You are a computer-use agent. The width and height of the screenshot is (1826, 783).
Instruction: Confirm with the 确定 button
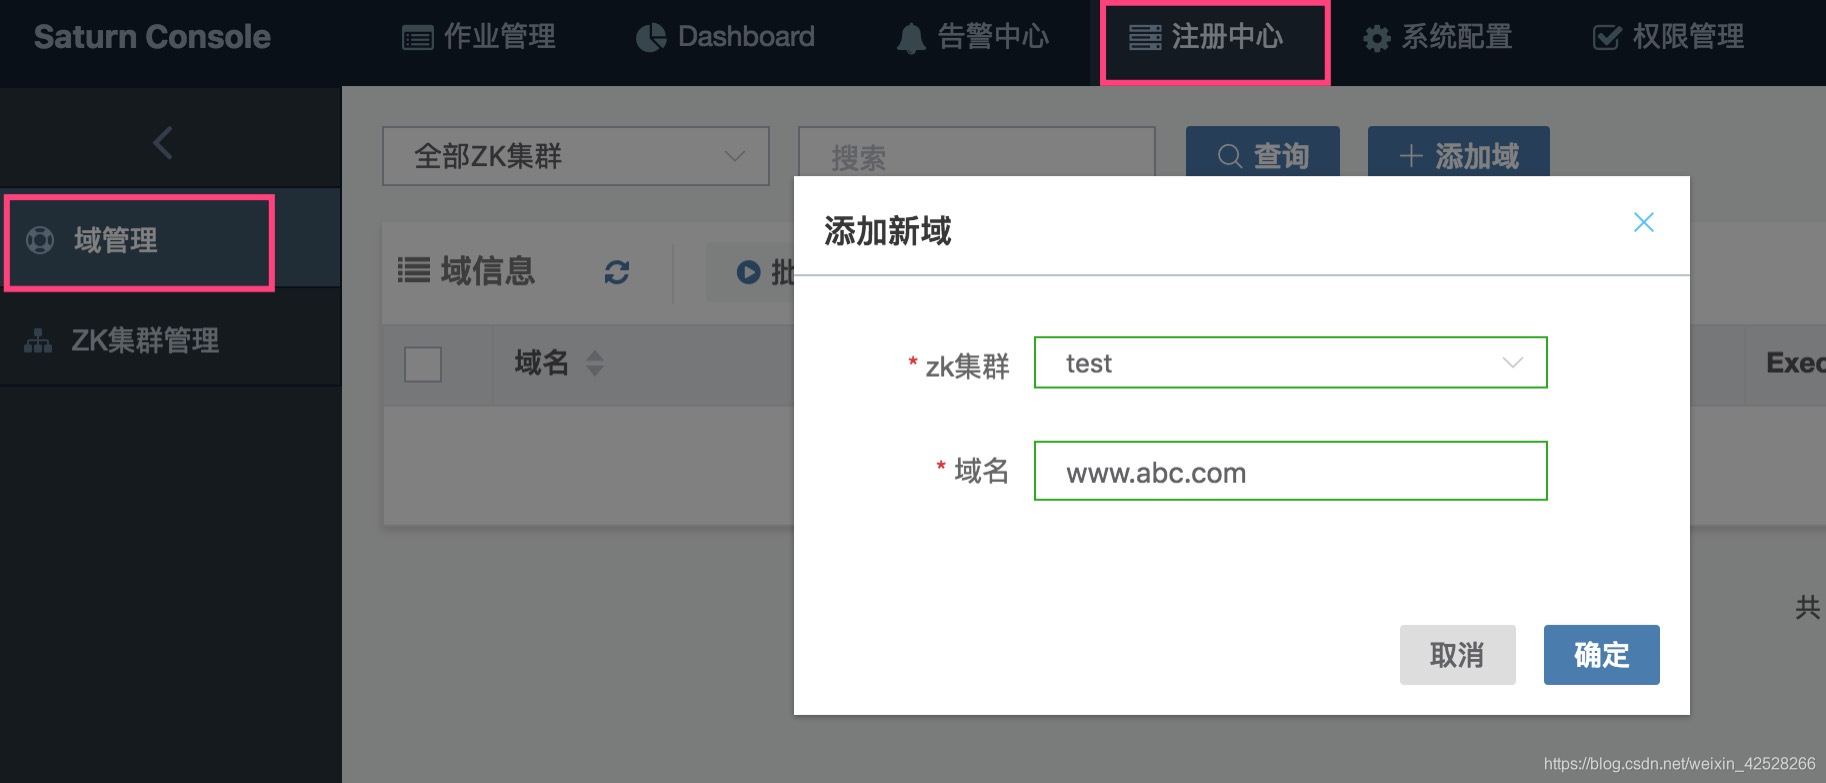point(1602,655)
